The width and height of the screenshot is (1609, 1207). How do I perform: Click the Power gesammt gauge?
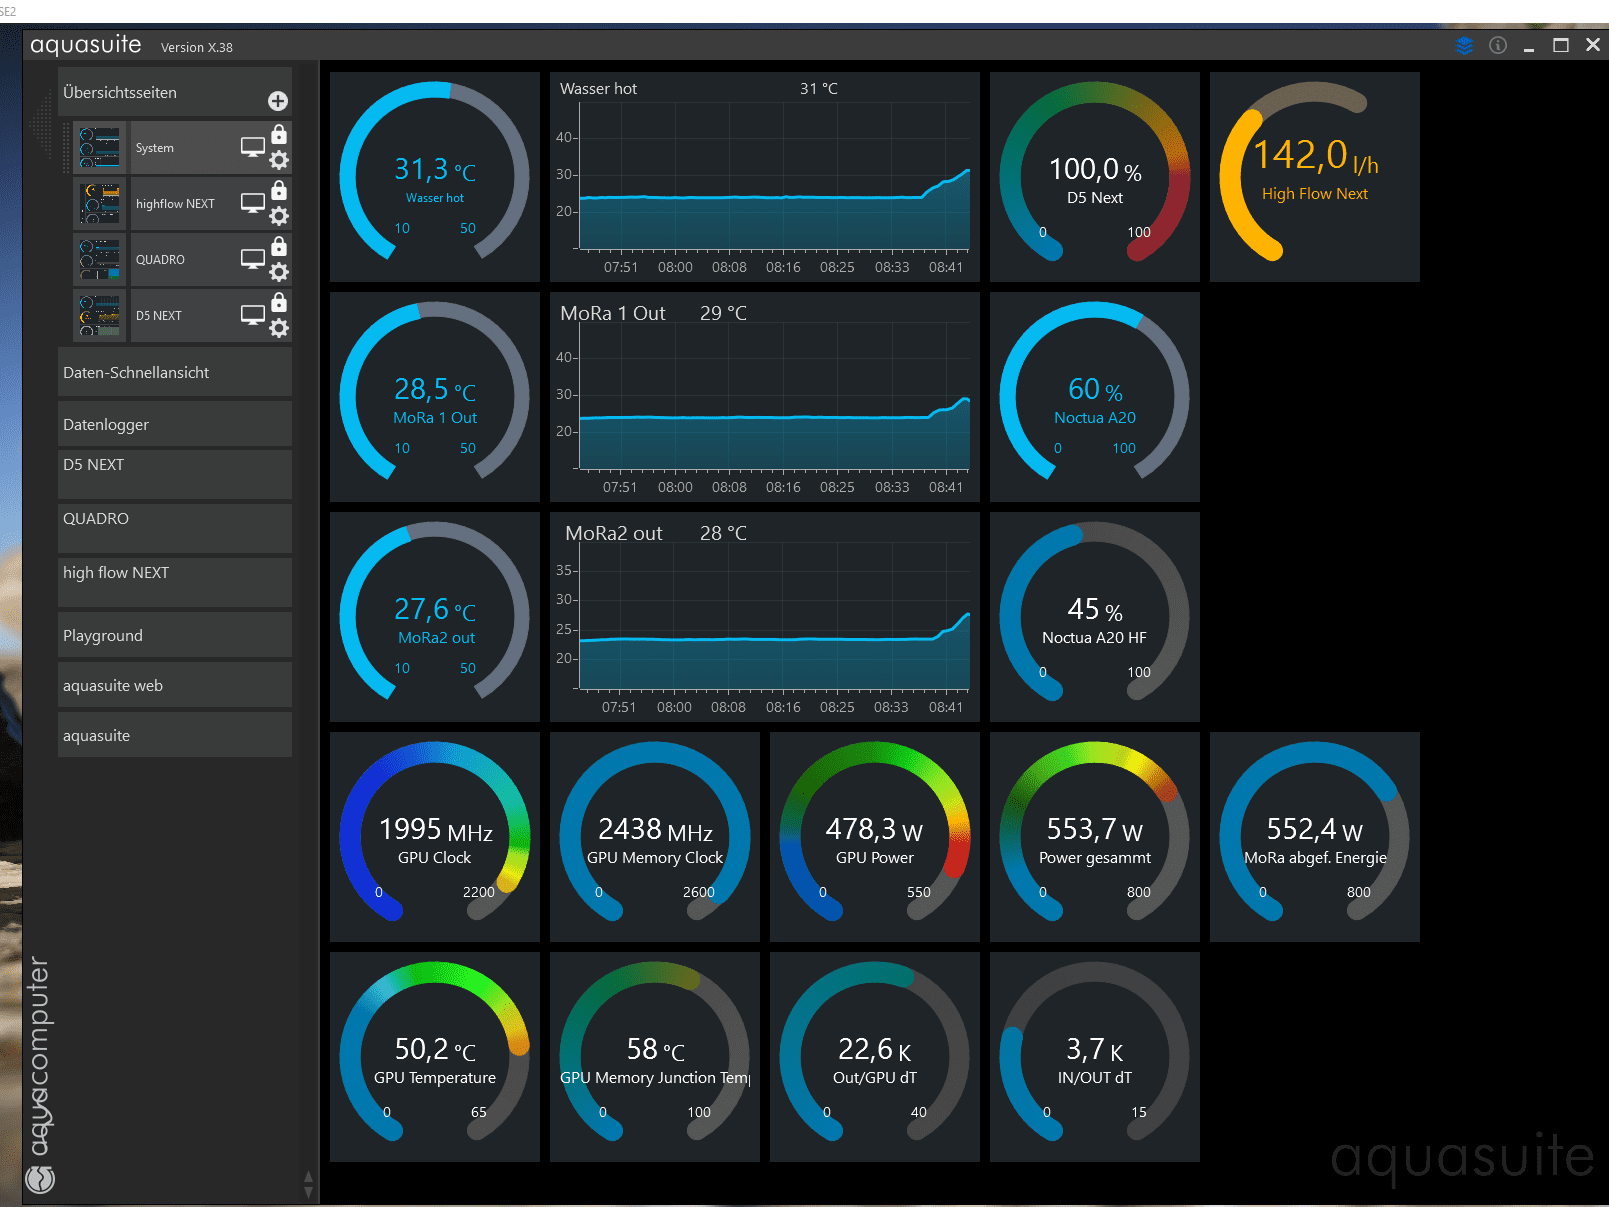click(1095, 837)
